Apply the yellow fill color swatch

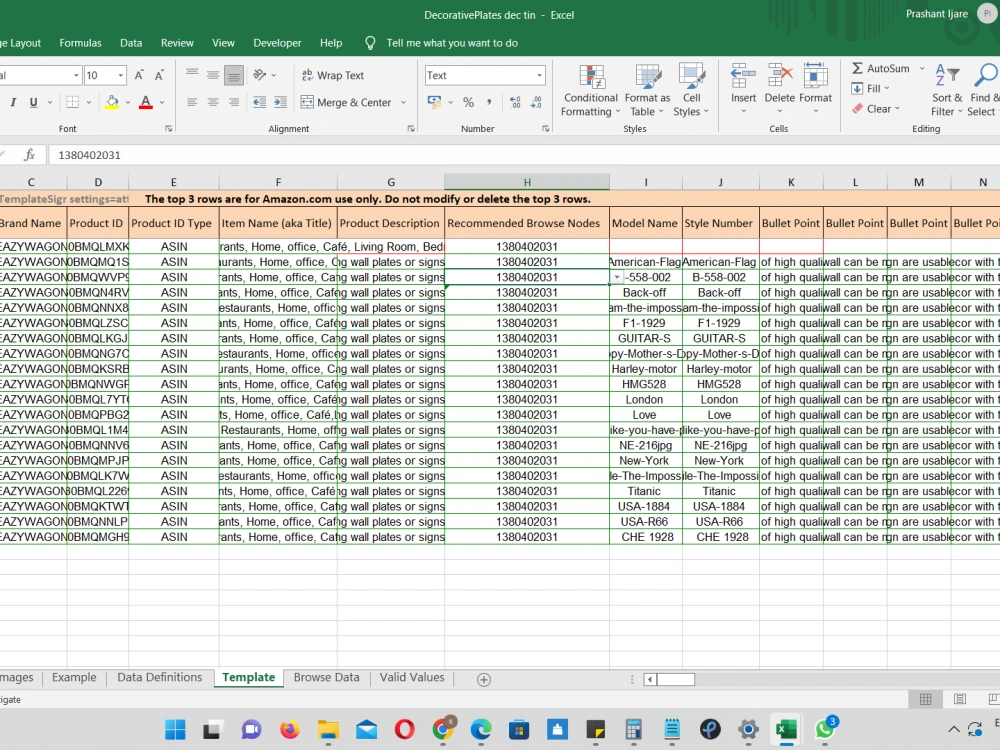(112, 102)
